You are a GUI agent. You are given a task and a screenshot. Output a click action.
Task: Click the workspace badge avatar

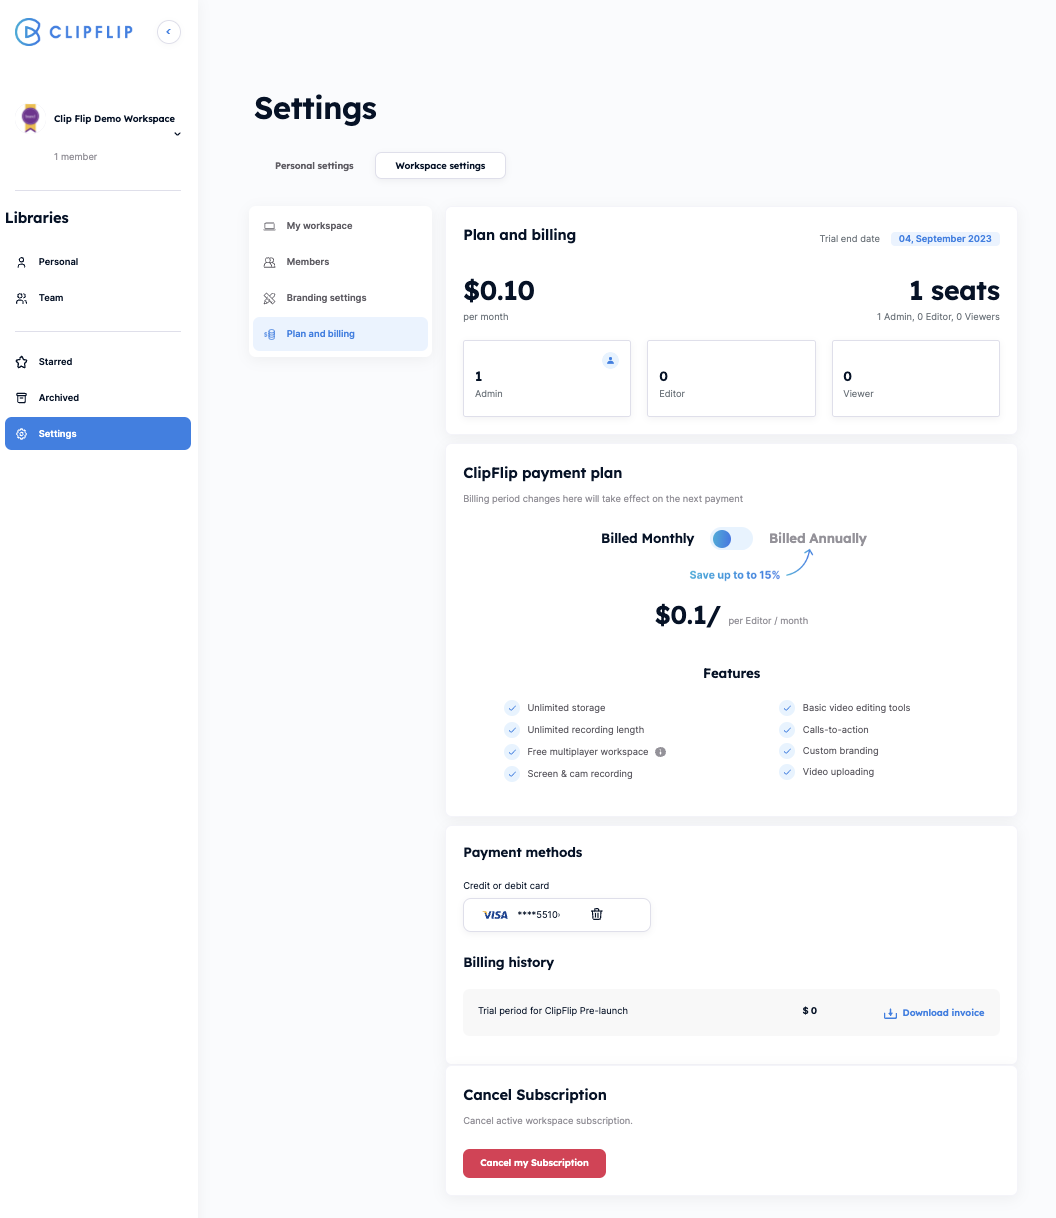[31, 118]
